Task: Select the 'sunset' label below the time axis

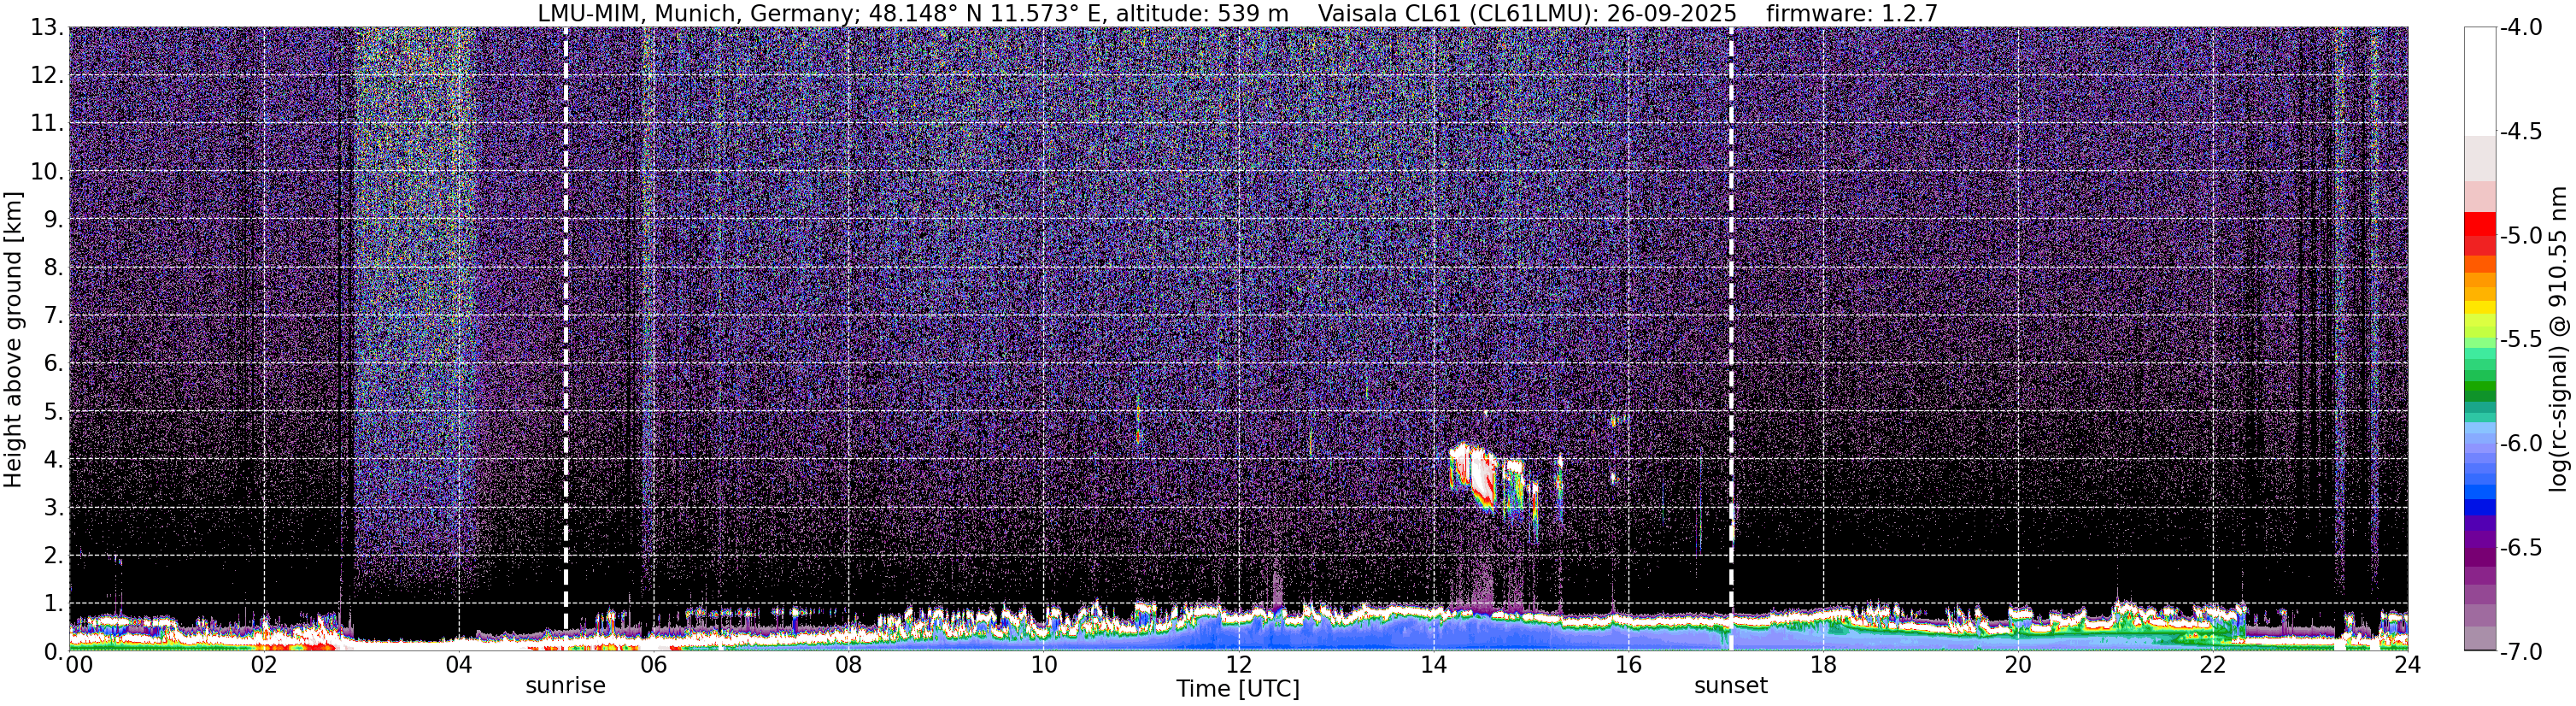Action: click(x=1731, y=686)
